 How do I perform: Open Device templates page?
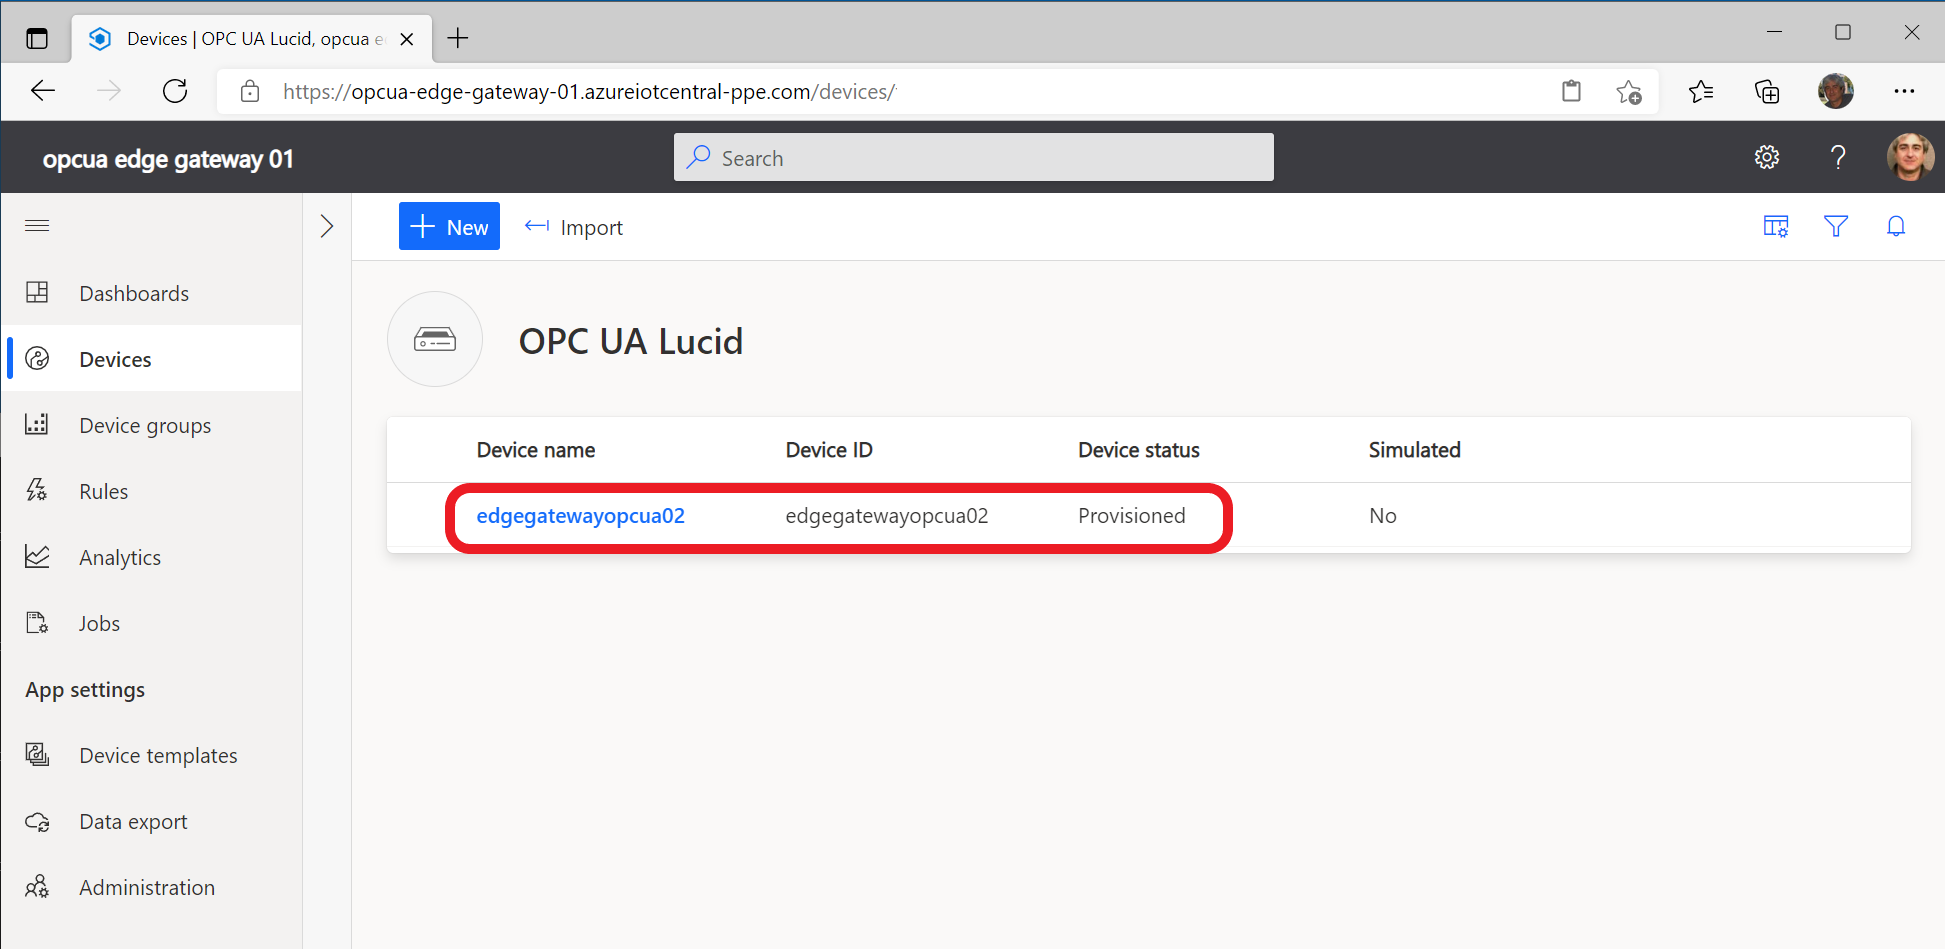click(x=151, y=755)
